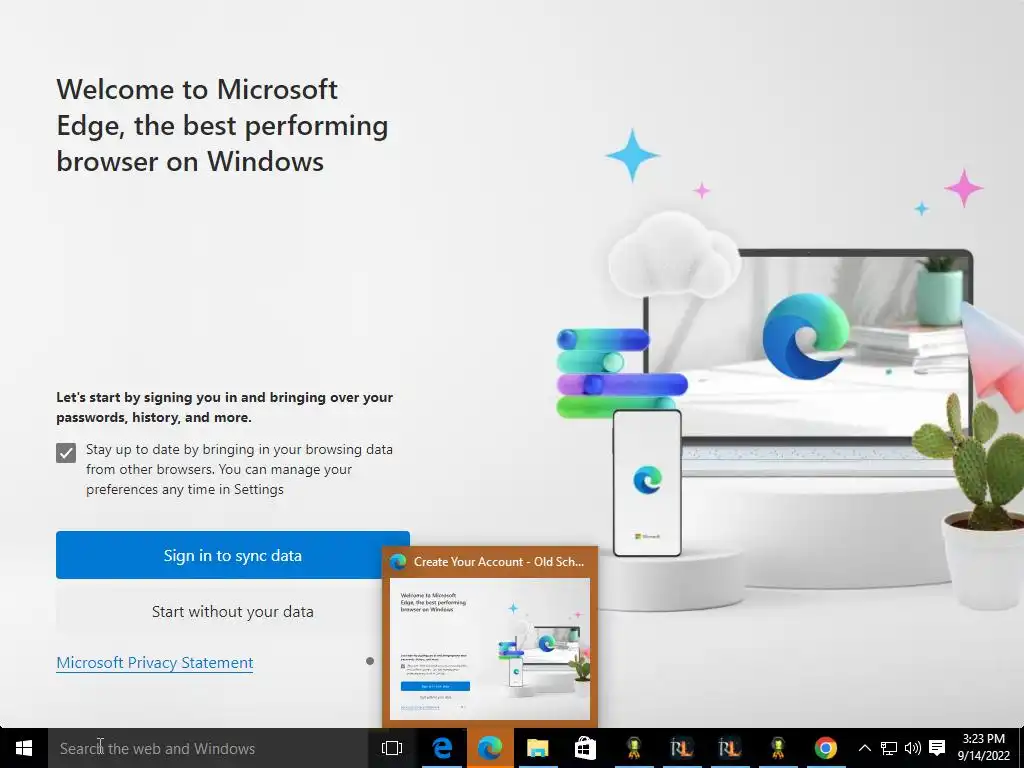The image size is (1024, 768).
Task: Open the Edge window preview thumbnail
Action: 490,648
